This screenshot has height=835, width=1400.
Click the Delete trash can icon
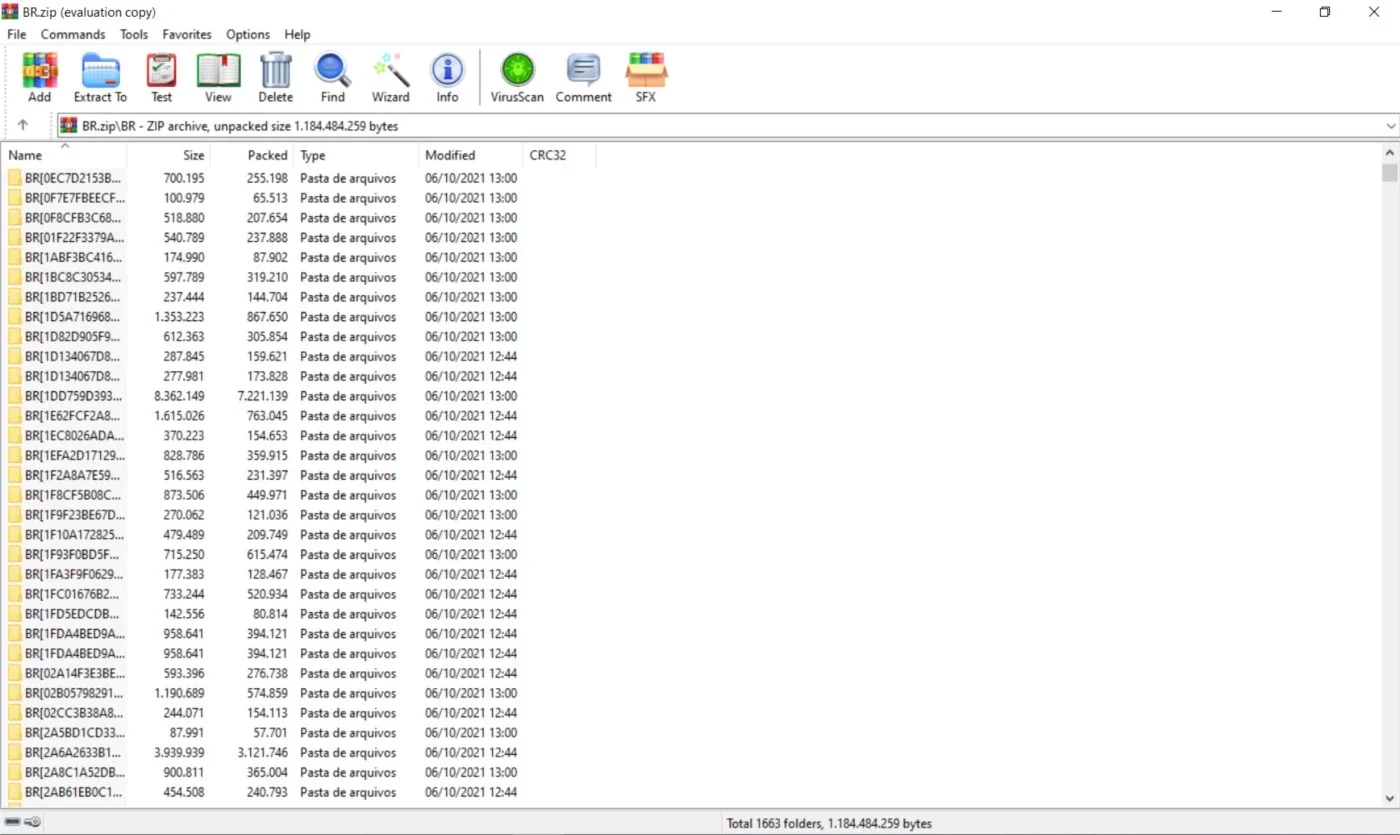coord(276,77)
